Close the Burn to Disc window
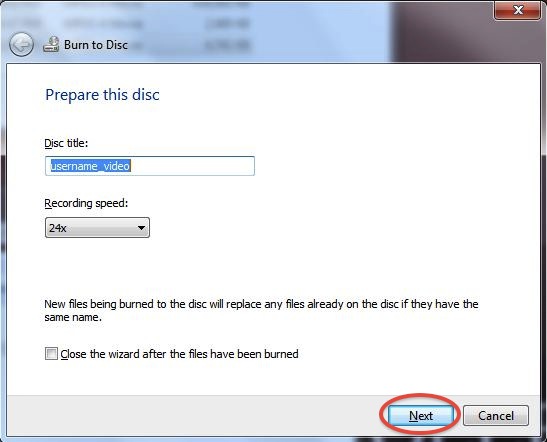This screenshot has width=547, height=442. 517,10
